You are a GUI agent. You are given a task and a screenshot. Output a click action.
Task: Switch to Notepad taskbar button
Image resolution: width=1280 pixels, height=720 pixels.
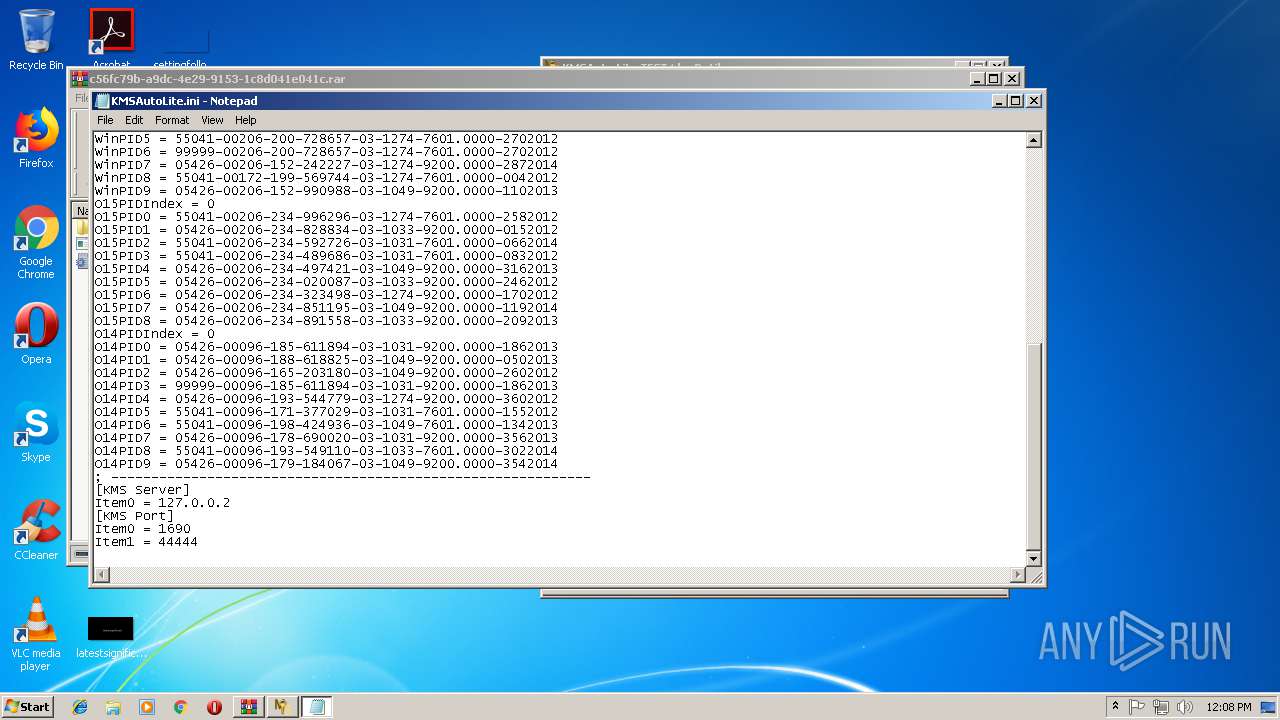317,707
